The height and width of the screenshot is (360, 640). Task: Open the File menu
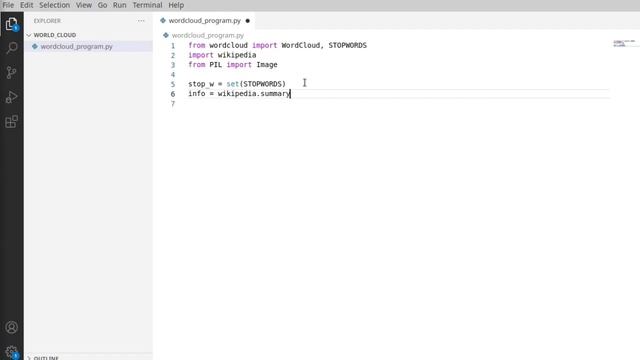point(8,5)
